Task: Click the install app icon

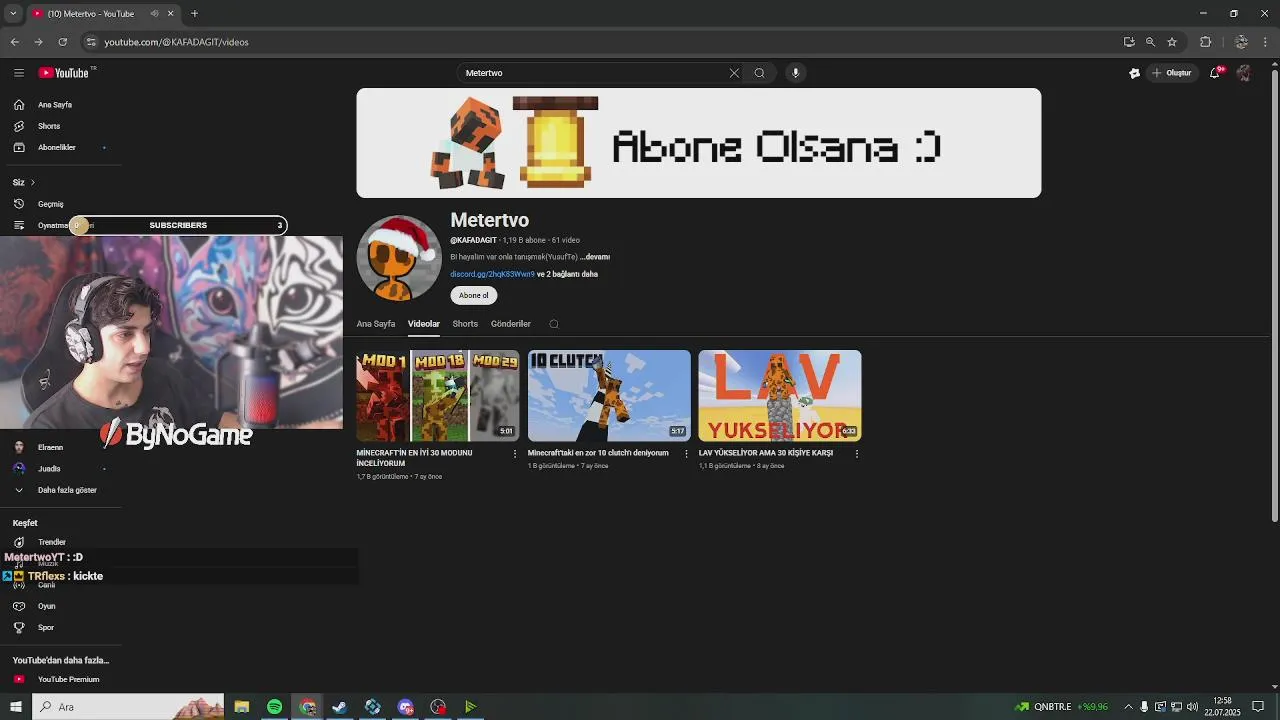Action: tap(1129, 42)
